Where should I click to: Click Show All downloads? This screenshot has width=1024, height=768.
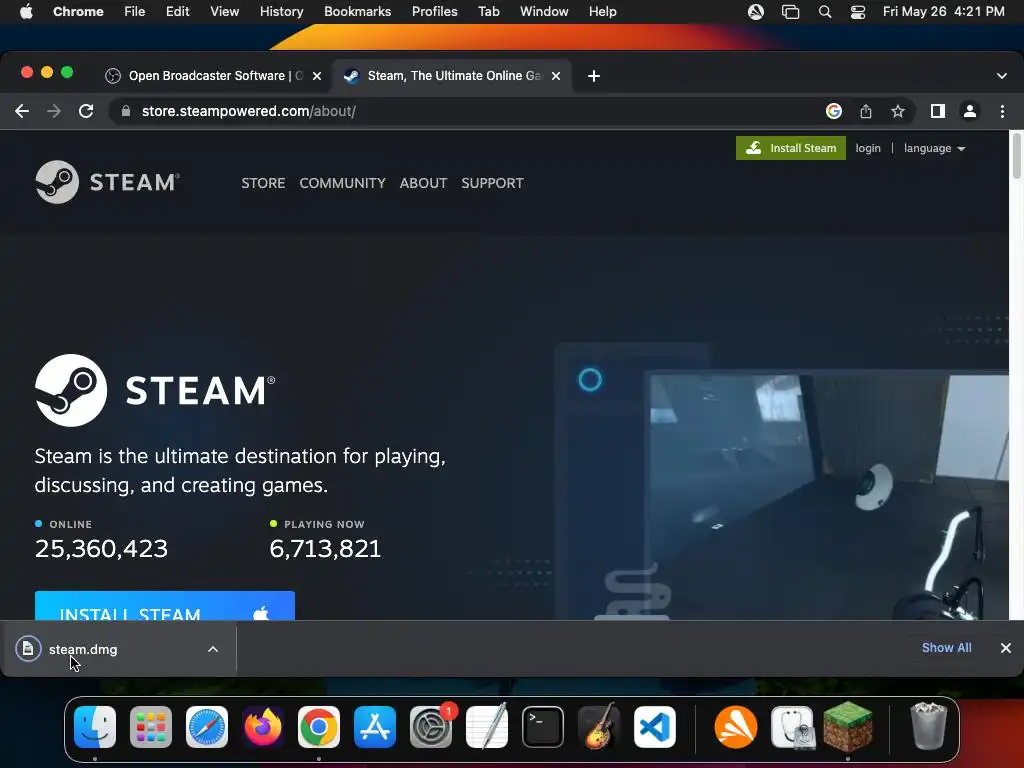coord(946,648)
